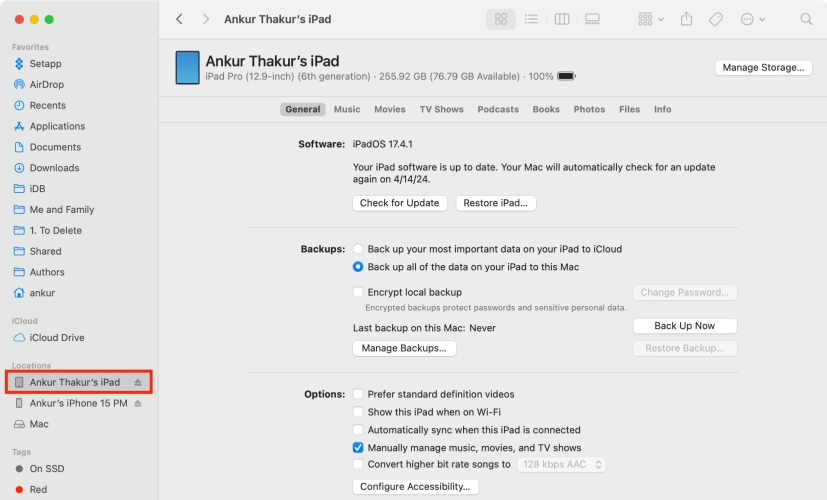Enable Automatically sync when iPad is connected
Viewport: 827px width, 500px height.
pos(358,430)
